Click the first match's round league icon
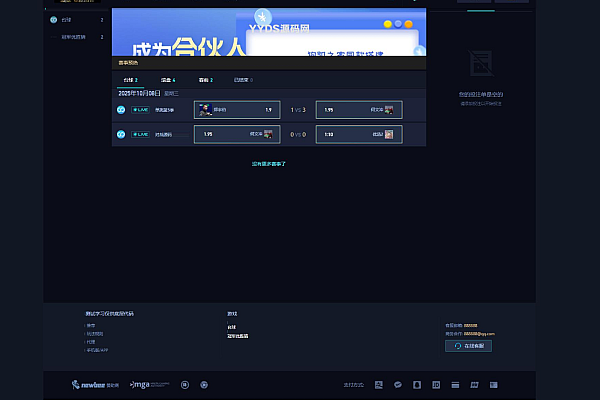Viewport: 600px width, 400px height. pyautogui.click(x=121, y=109)
